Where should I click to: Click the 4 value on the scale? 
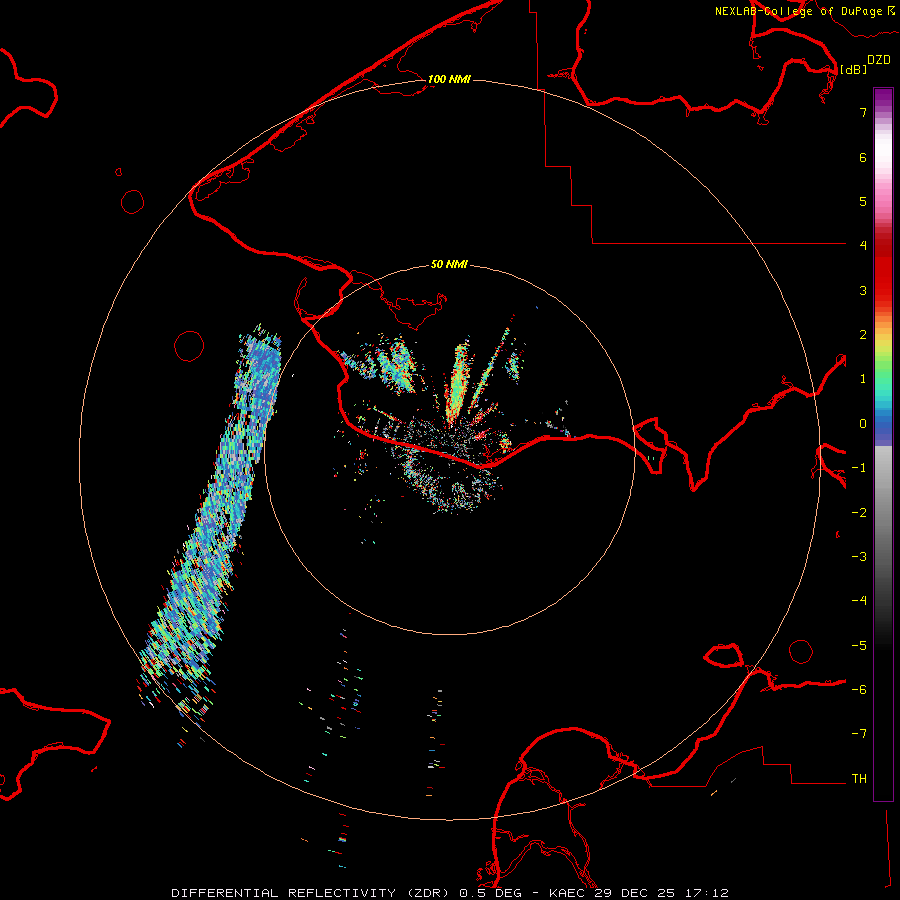863,246
